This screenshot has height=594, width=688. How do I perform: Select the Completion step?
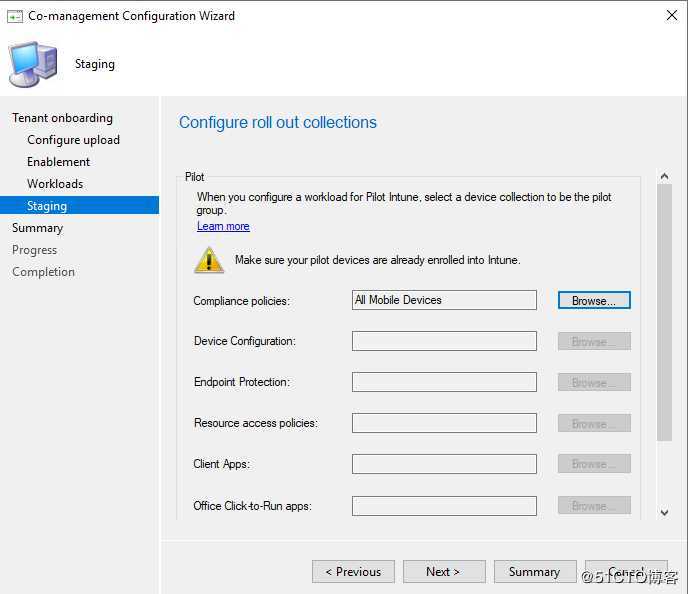(x=43, y=272)
